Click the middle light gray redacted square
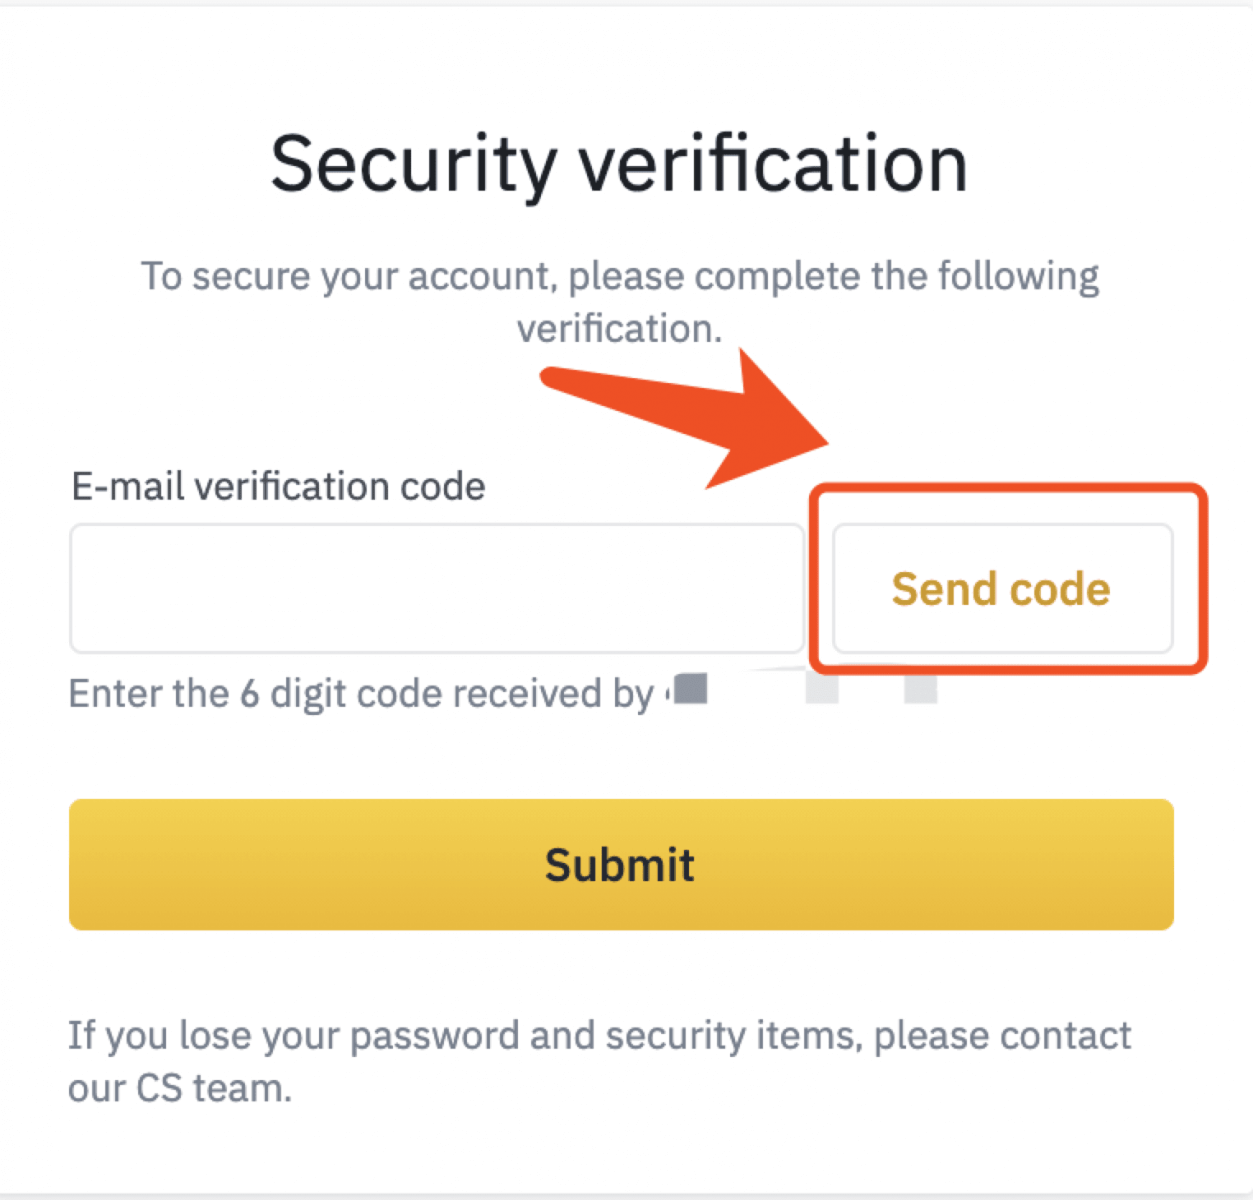Viewport: 1253px width, 1200px height. coord(822,689)
